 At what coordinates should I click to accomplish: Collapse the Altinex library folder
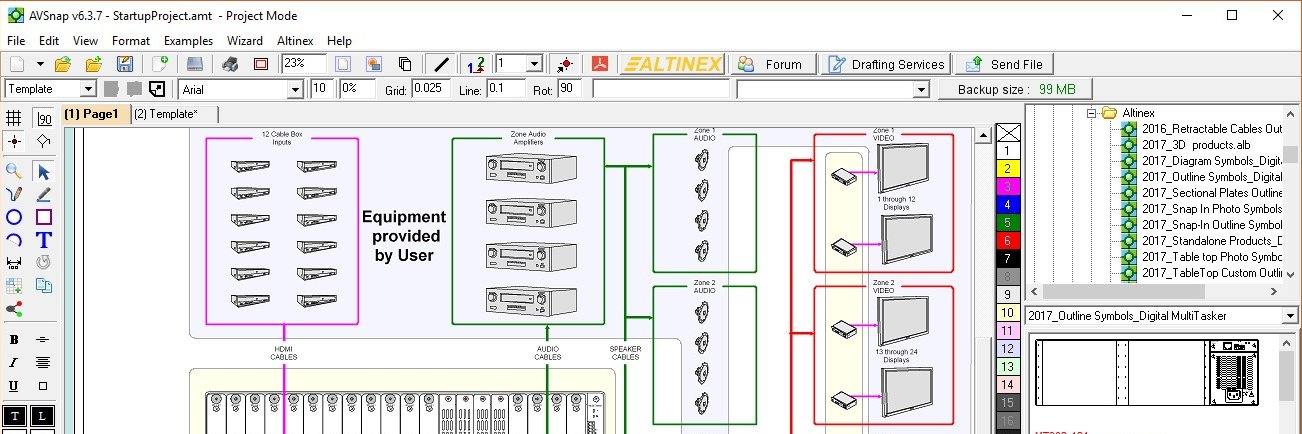click(1092, 113)
